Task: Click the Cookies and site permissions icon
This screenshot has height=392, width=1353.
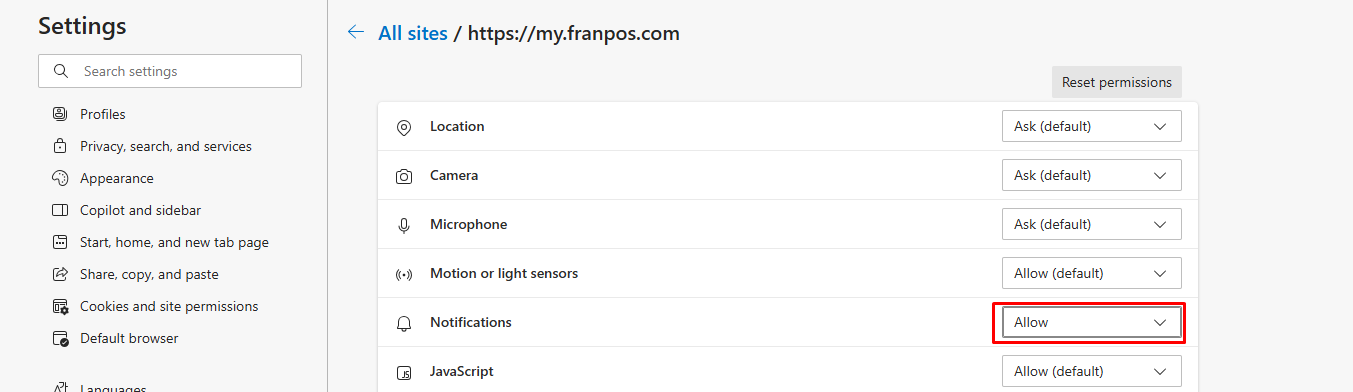Action: pyautogui.click(x=60, y=306)
